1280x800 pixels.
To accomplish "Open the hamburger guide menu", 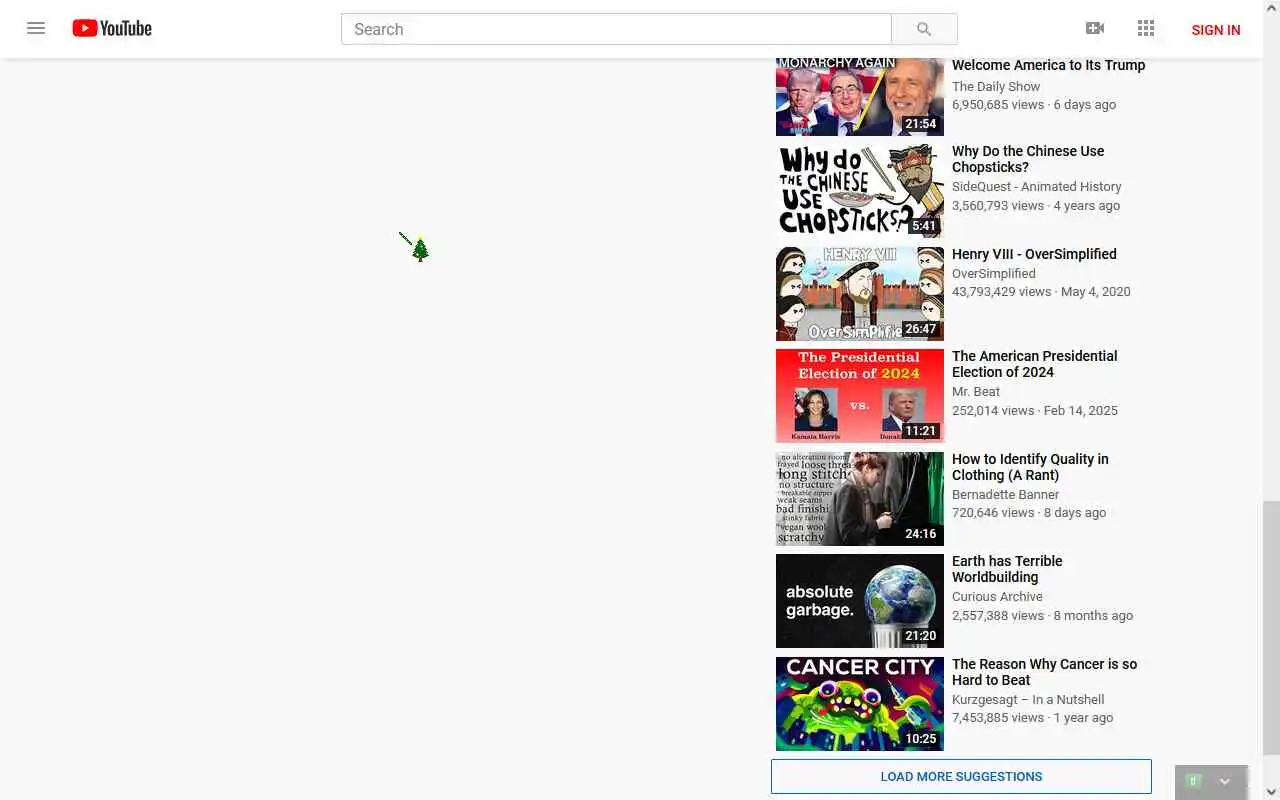I will click(36, 28).
